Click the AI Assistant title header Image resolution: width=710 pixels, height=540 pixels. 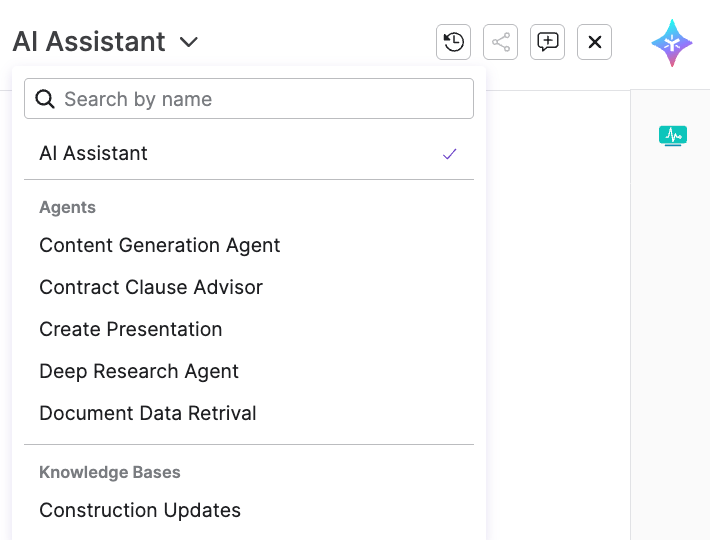pos(89,42)
